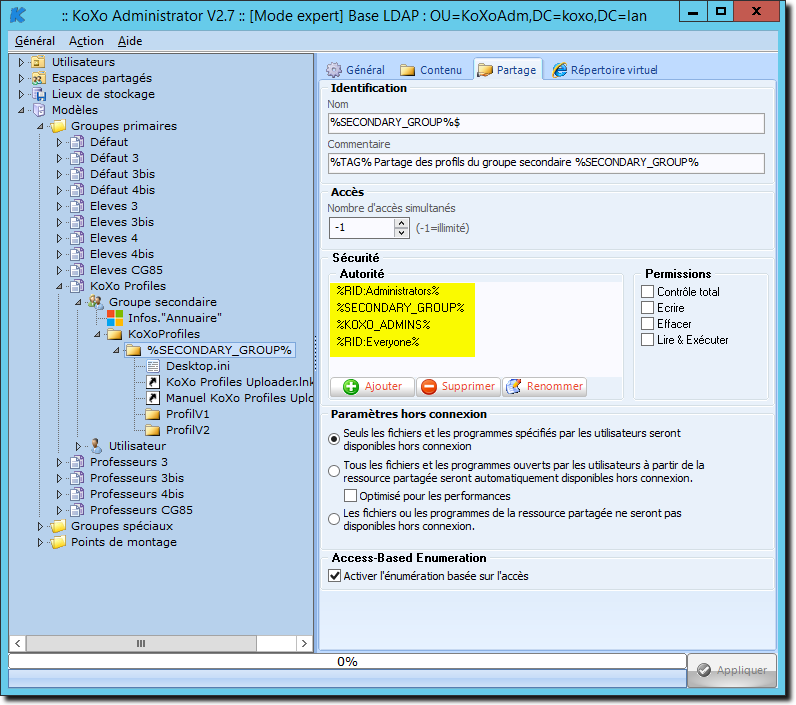Click the Internet Explorer icon on Répertoire virtuel

point(559,70)
